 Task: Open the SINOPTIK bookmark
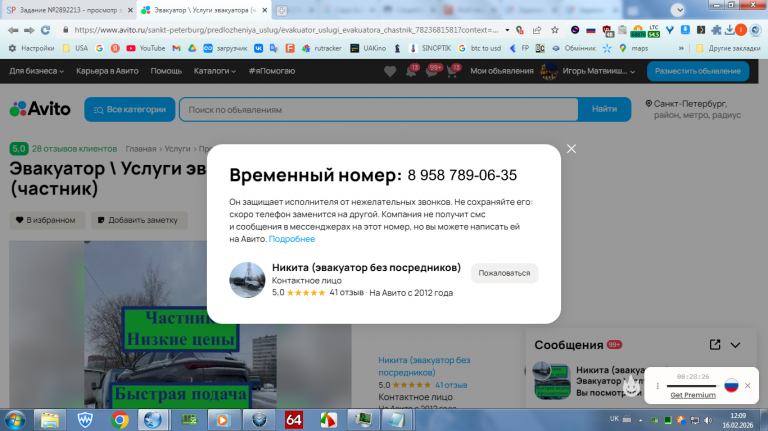coord(430,48)
